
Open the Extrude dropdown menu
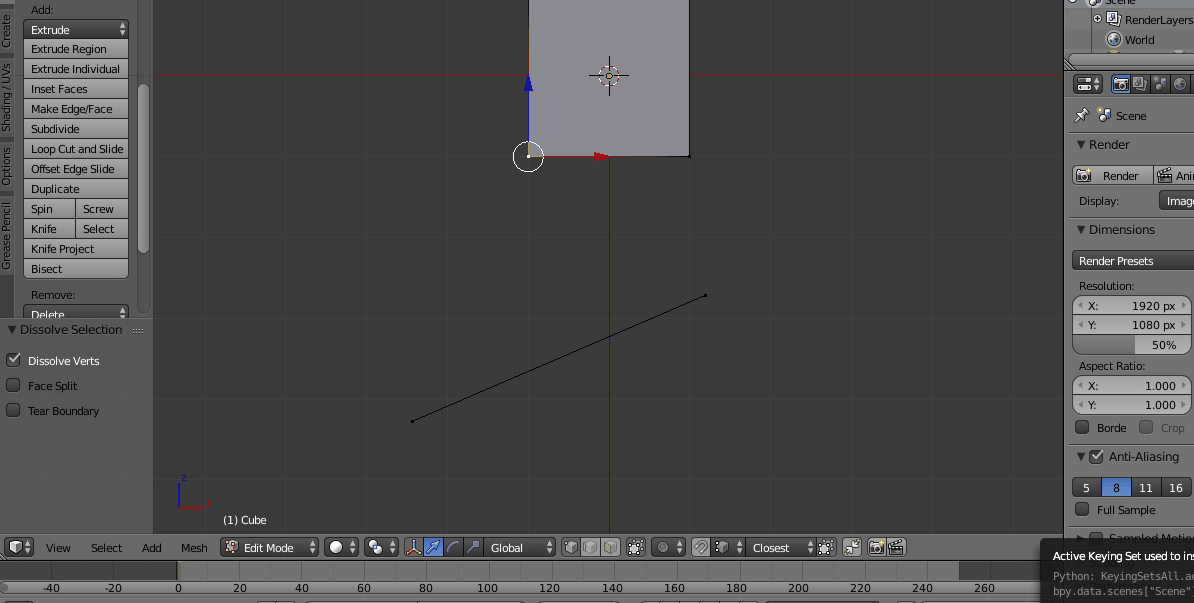click(76, 29)
